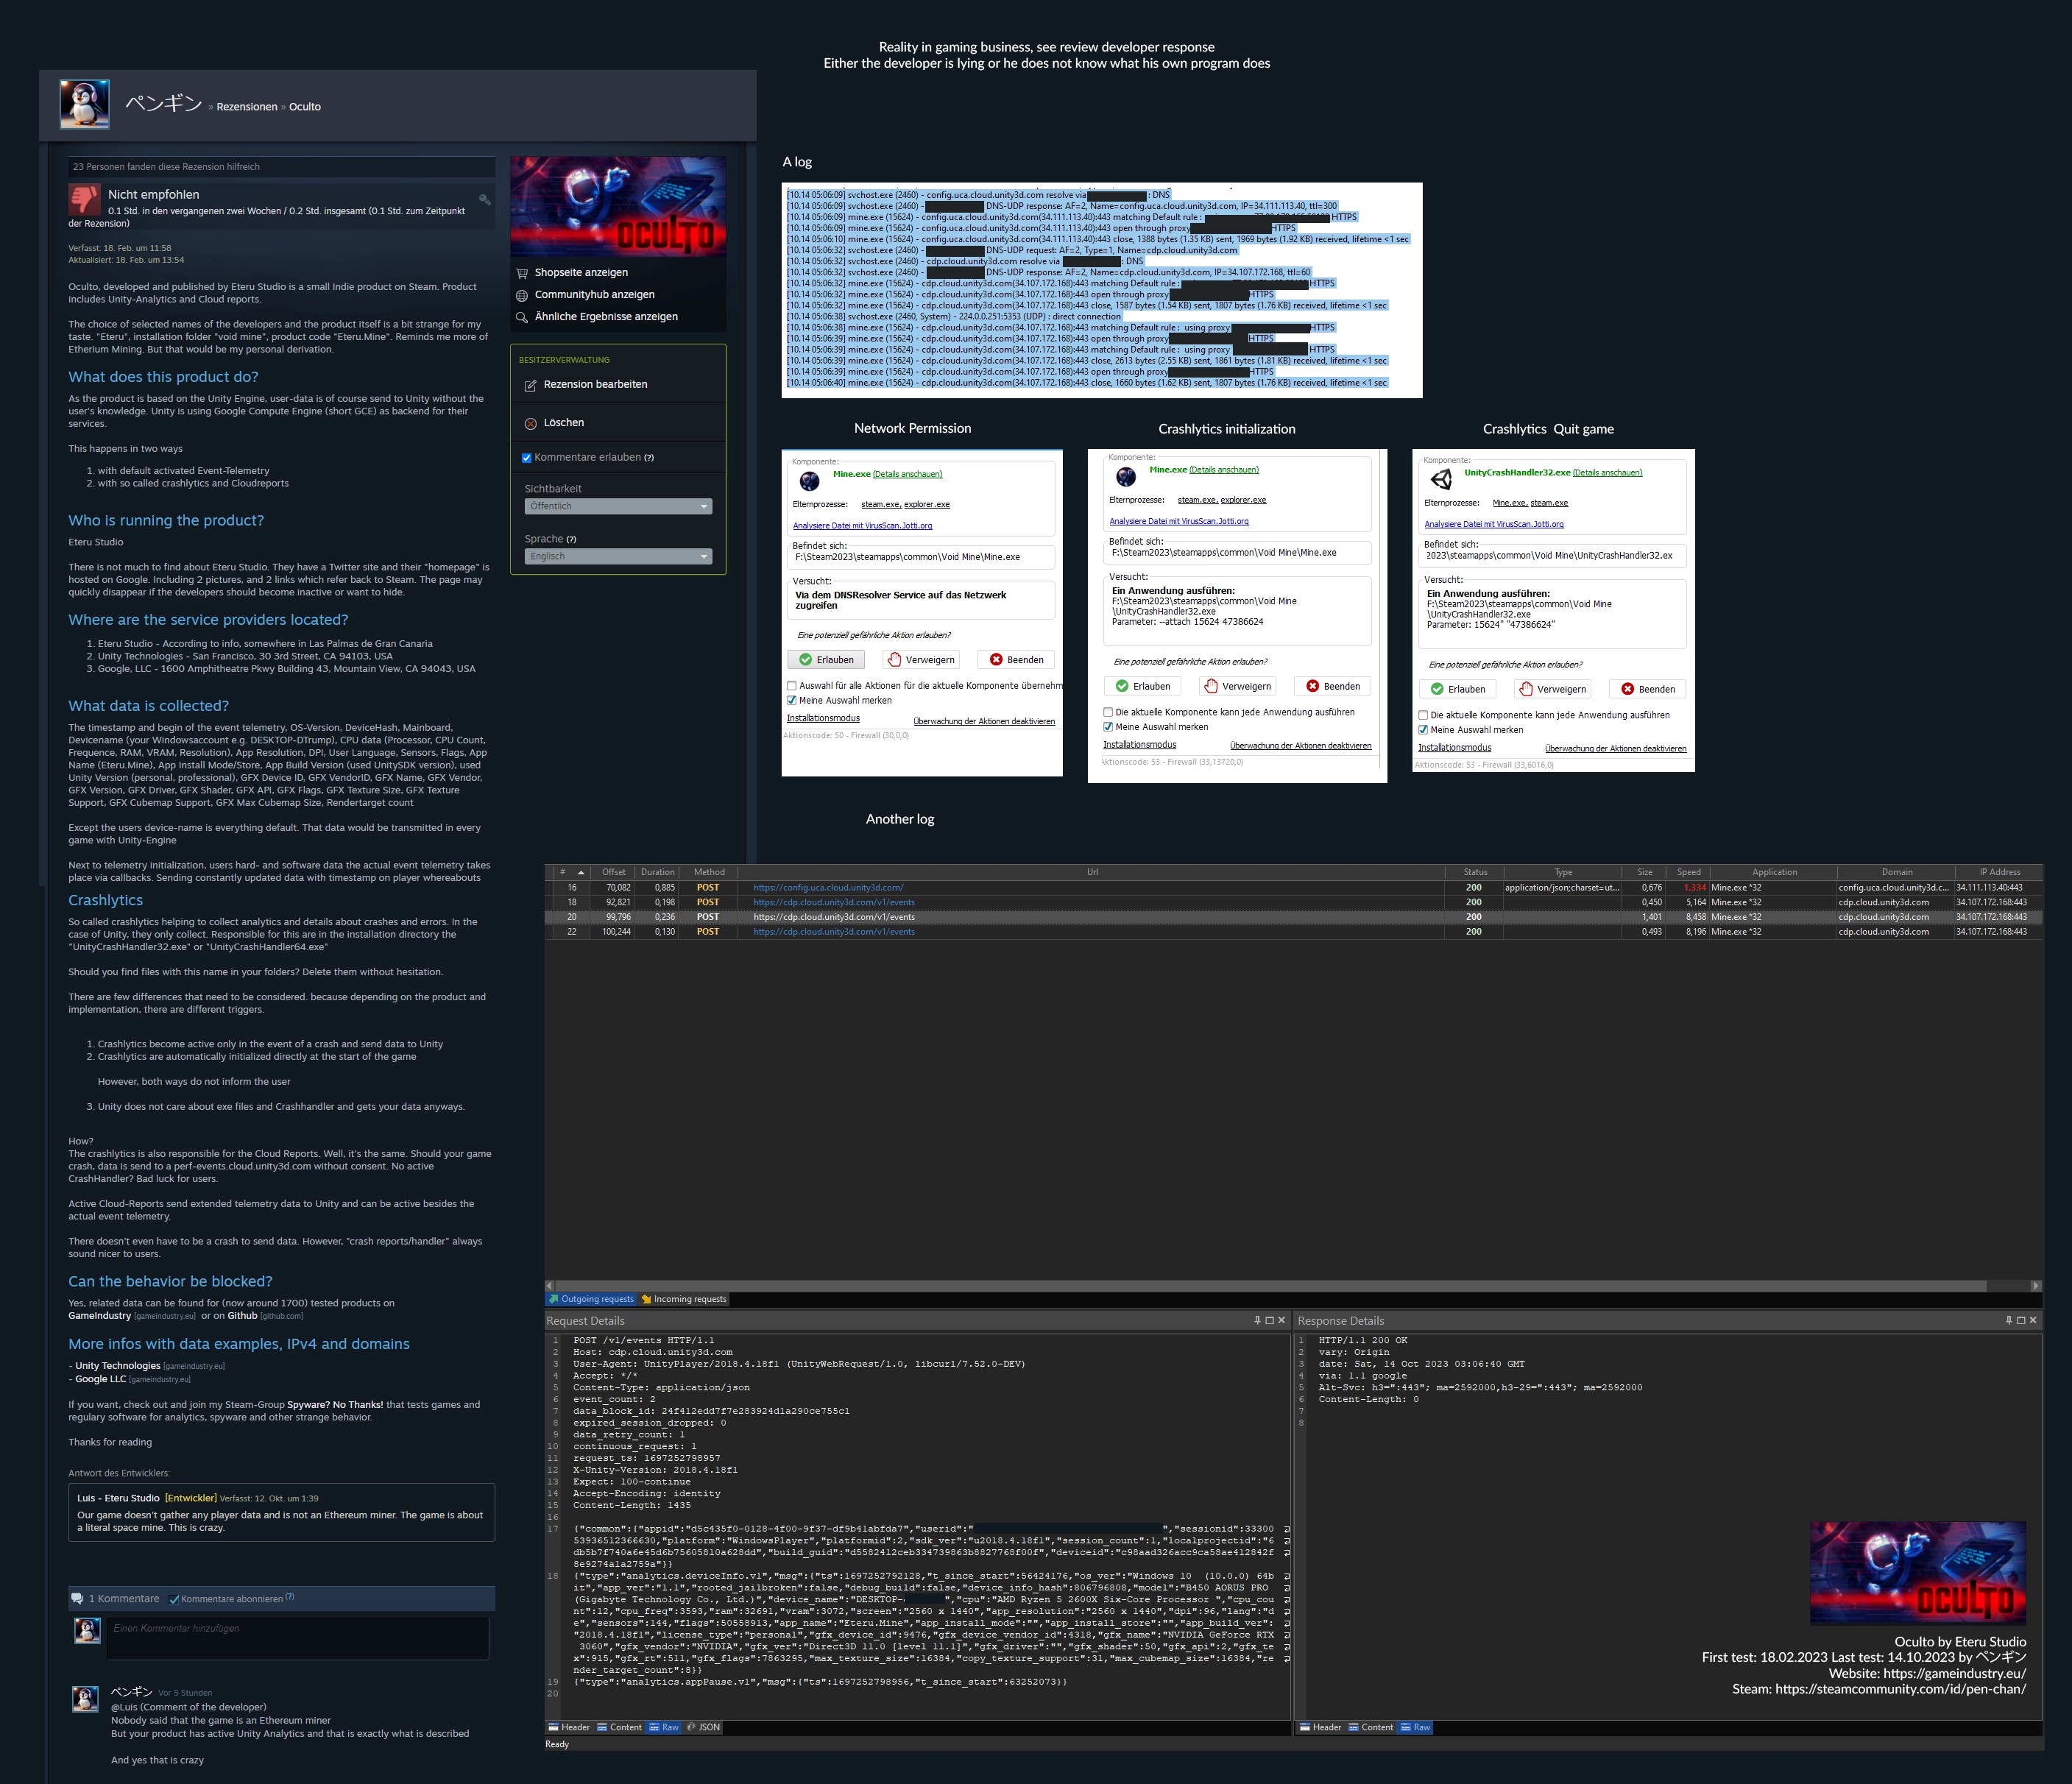Open the Shopseite anzeigen link

point(581,273)
